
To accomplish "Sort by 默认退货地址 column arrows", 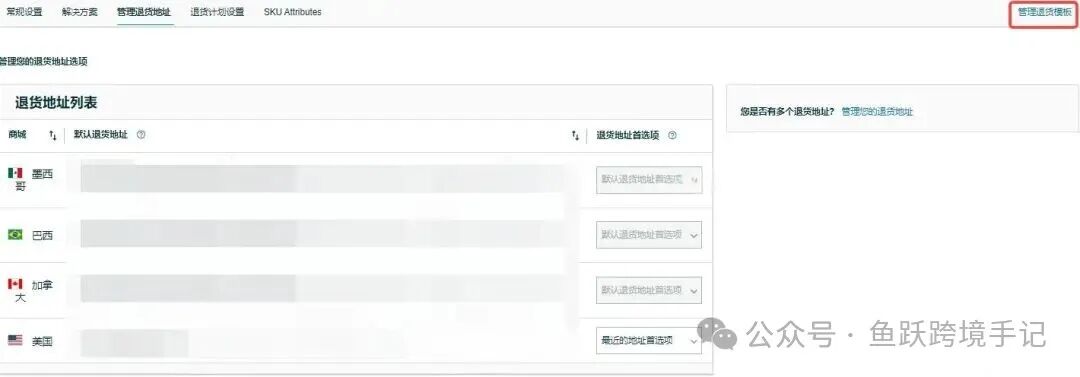I will coord(575,136).
